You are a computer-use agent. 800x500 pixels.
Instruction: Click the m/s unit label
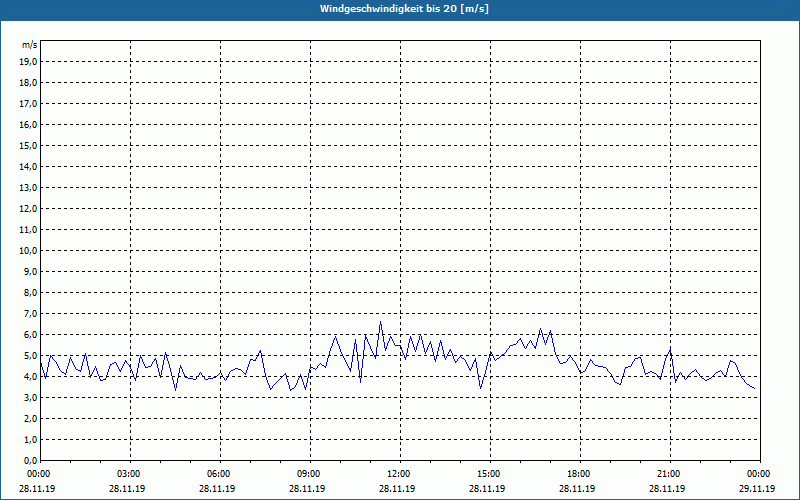click(x=30, y=45)
